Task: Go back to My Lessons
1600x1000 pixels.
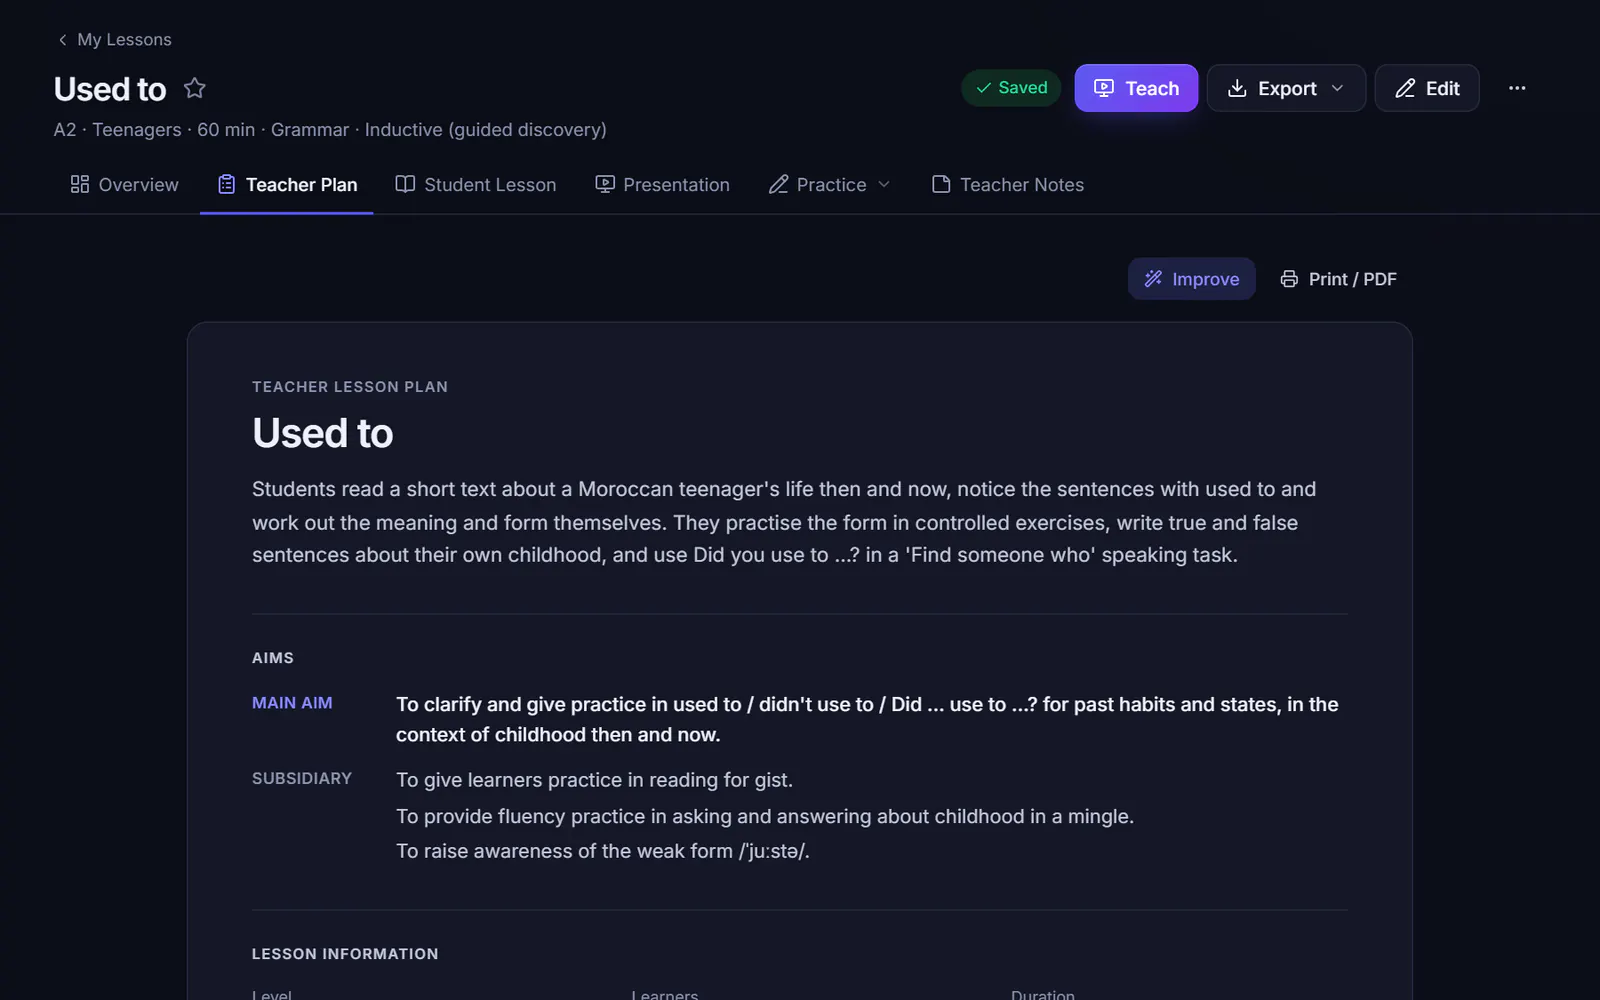Action: pyautogui.click(x=114, y=40)
